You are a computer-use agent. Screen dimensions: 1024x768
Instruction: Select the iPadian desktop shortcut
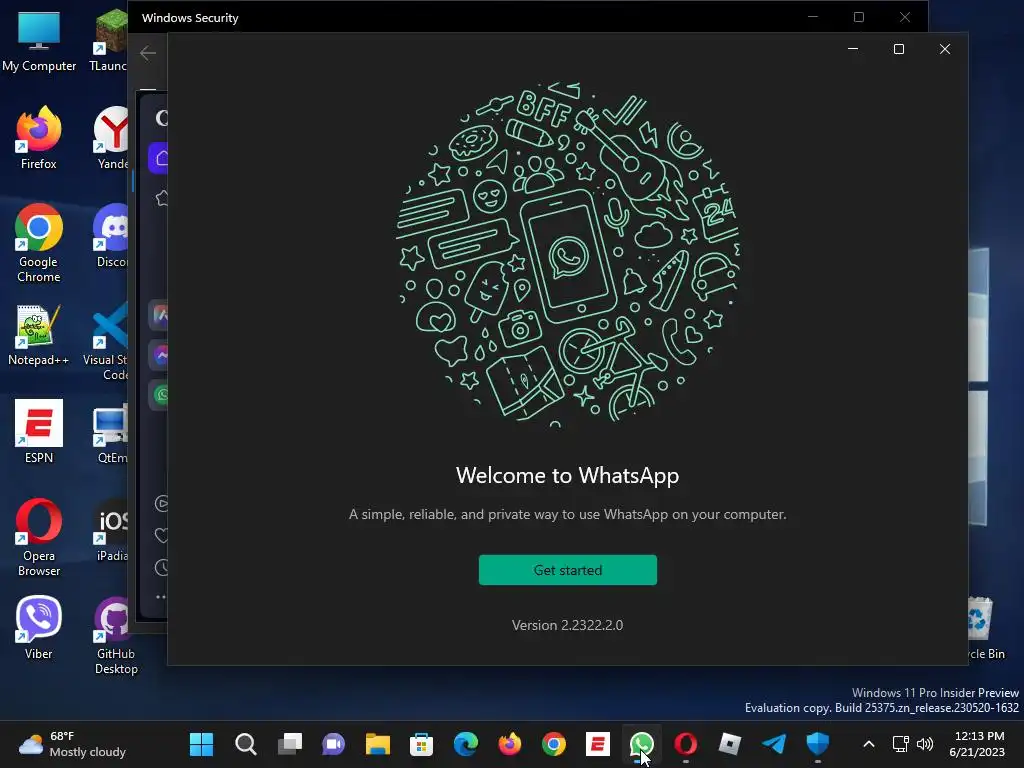(112, 530)
